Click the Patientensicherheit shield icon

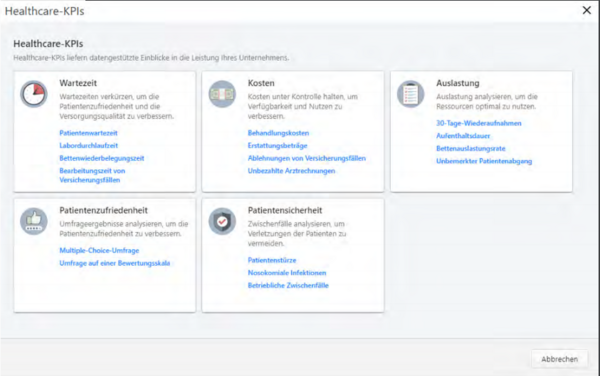(222, 221)
